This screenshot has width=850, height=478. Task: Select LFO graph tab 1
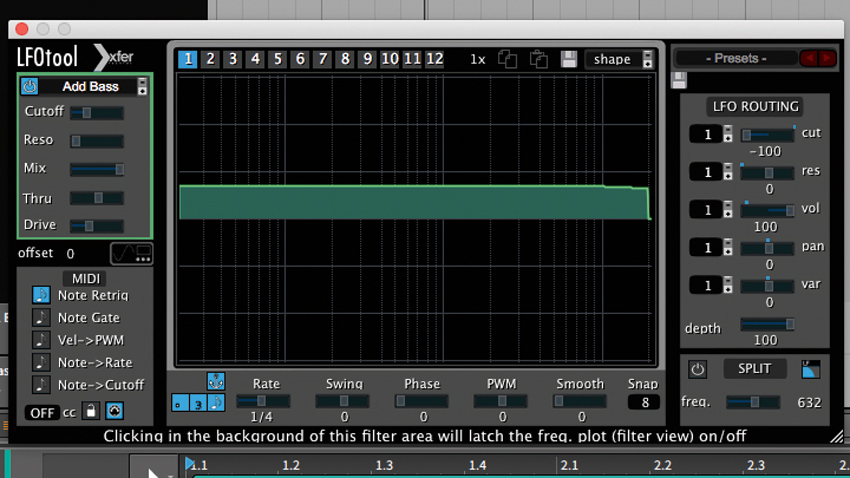[188, 59]
